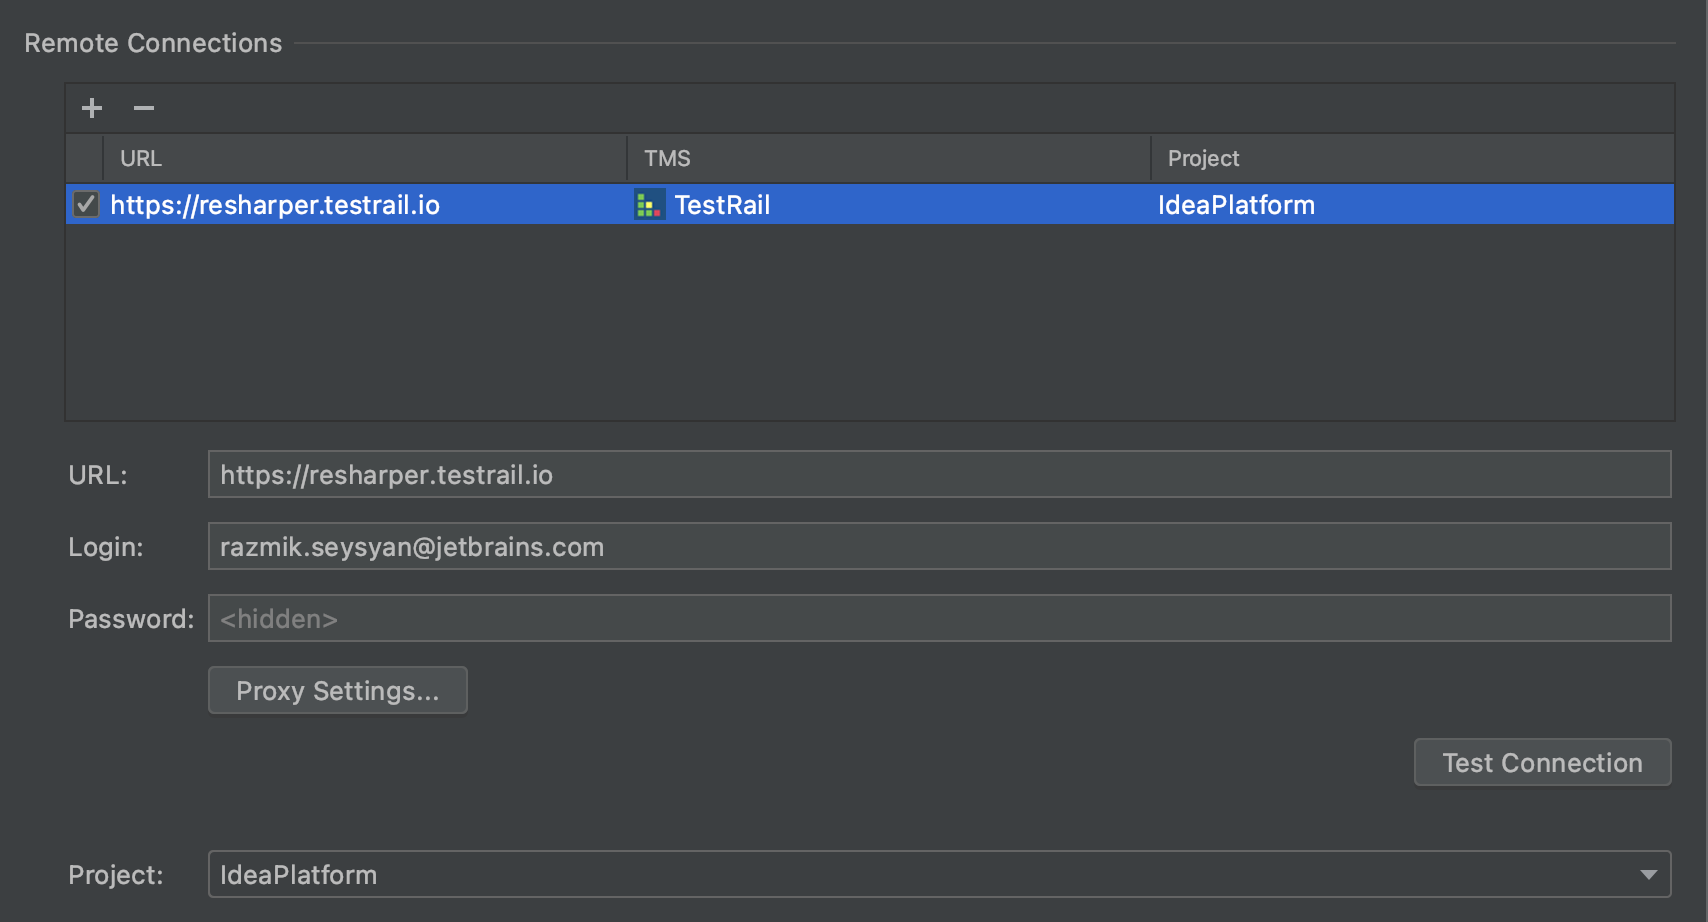This screenshot has width=1708, height=922.
Task: Click the TMS column header
Action: coord(889,158)
